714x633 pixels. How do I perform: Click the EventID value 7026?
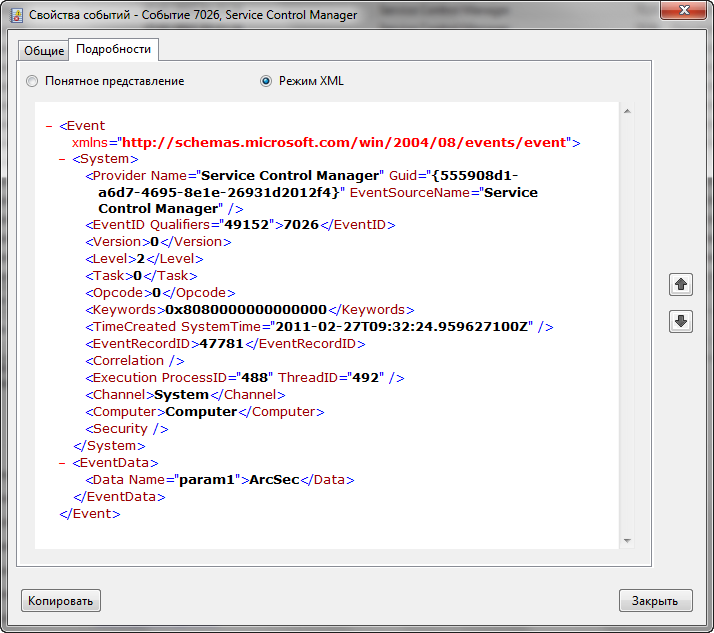(301, 225)
